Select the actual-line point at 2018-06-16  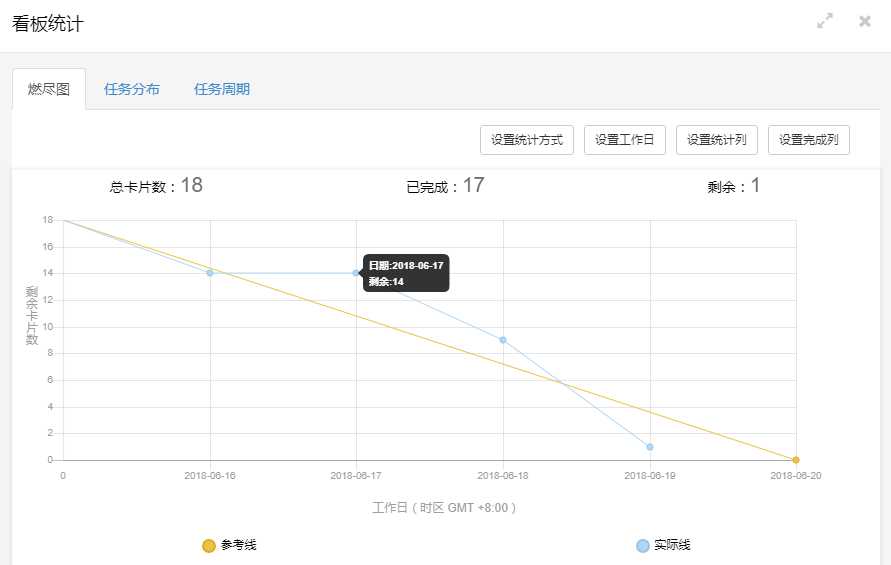(x=210, y=273)
